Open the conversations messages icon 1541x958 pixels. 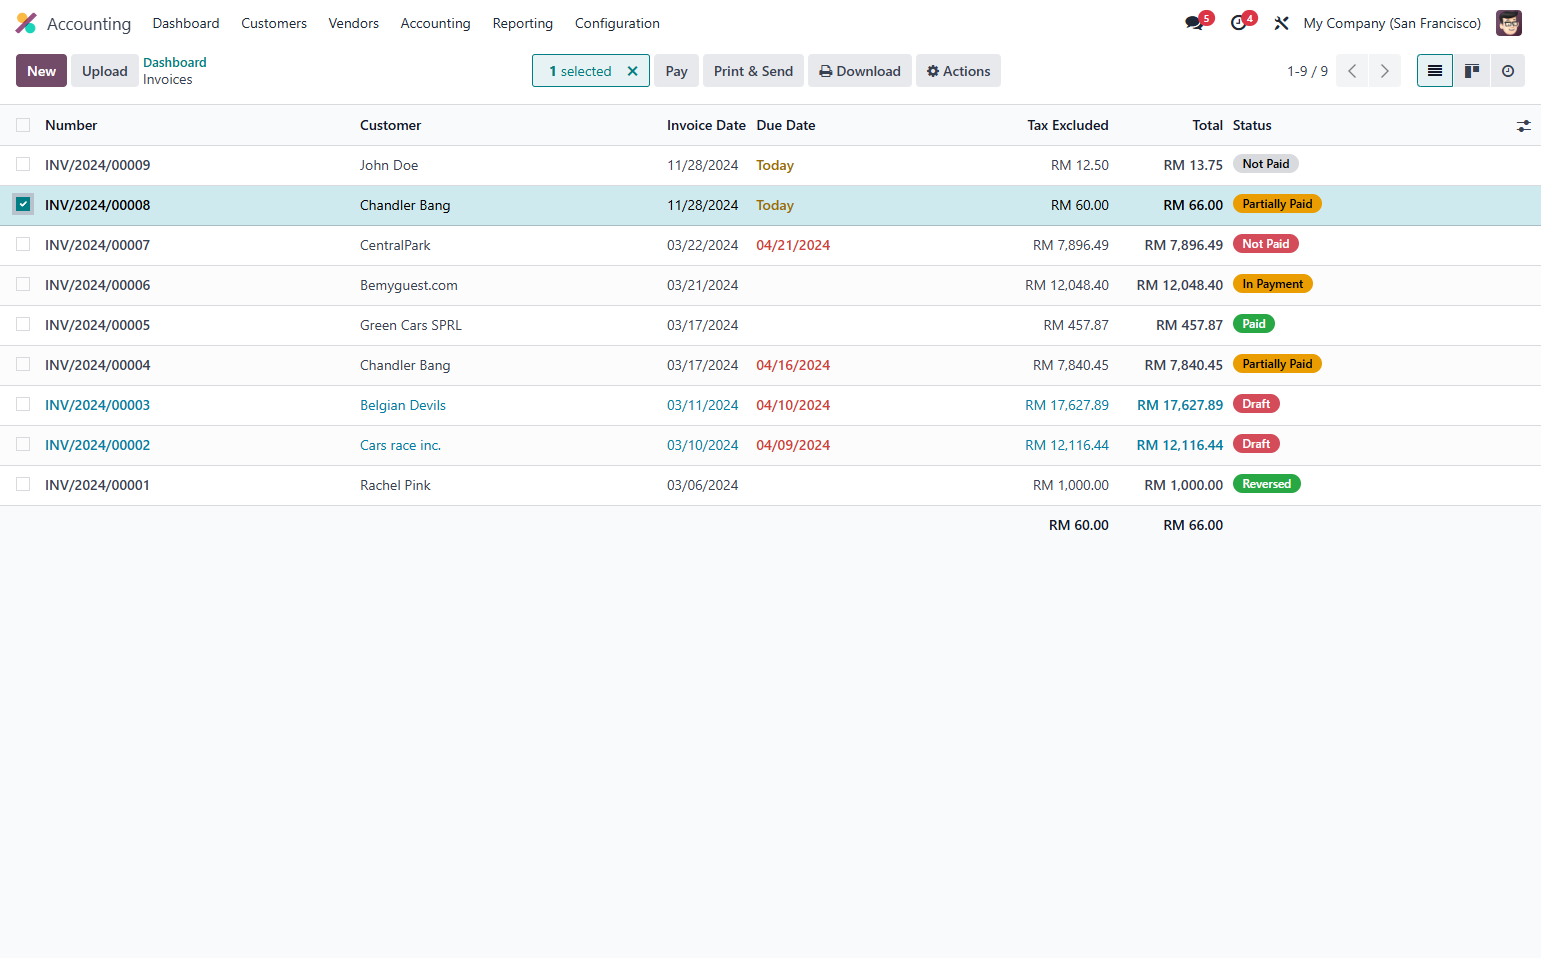[x=1194, y=23]
